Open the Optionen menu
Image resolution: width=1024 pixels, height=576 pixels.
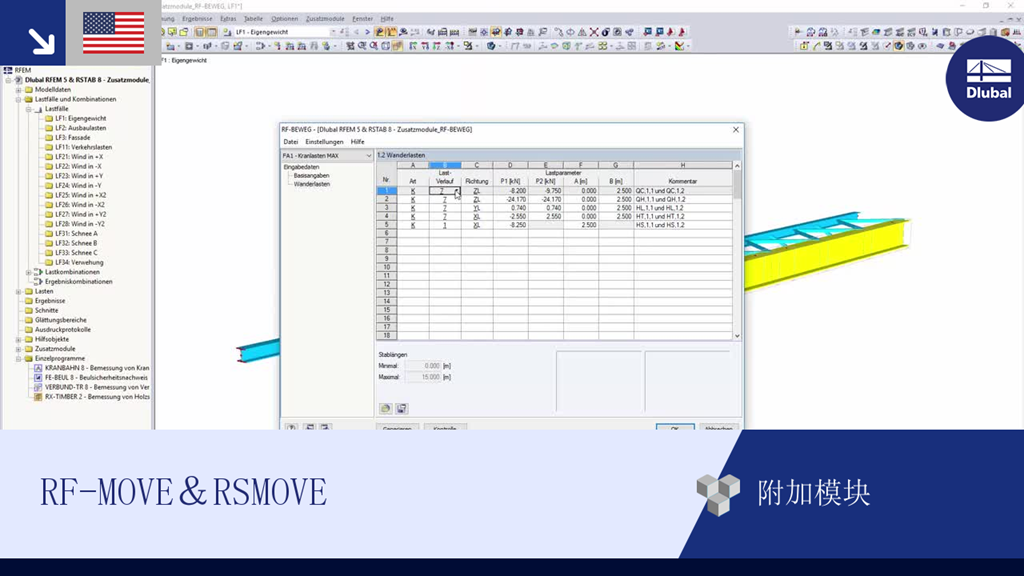pyautogui.click(x=285, y=19)
